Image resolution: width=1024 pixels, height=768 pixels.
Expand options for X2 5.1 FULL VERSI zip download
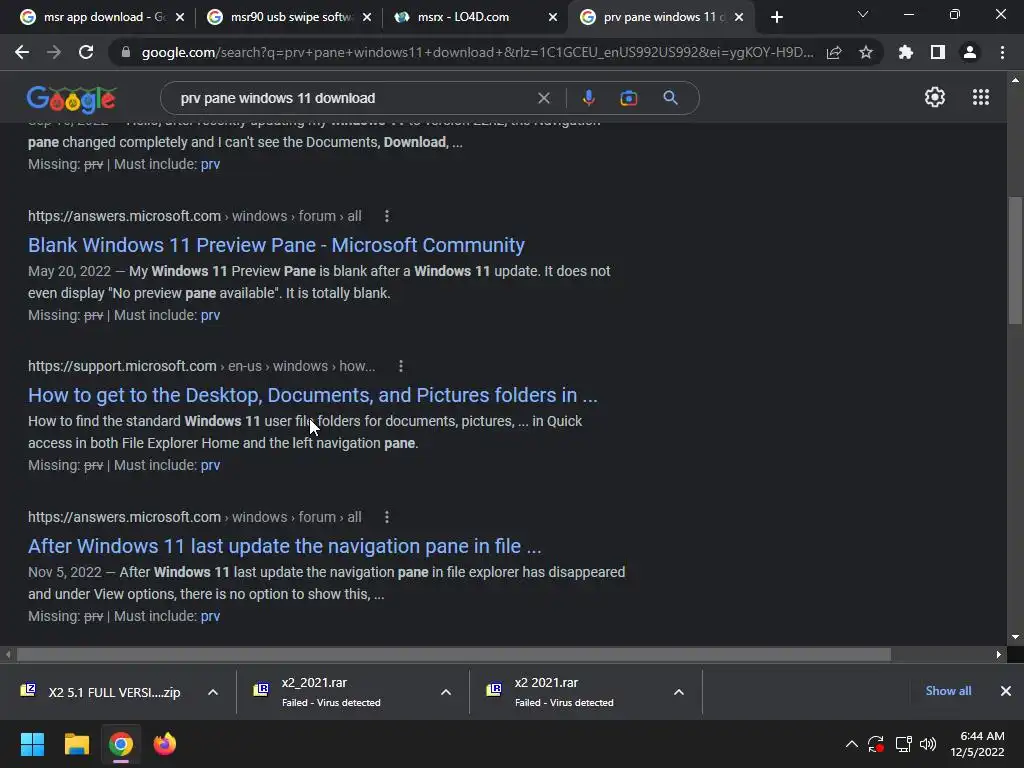(213, 692)
